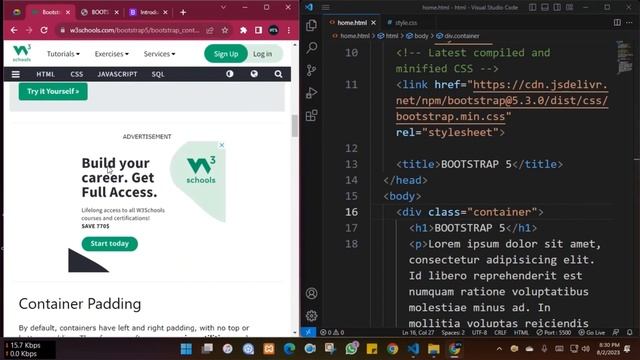Toggle VS Code bottom panel layout
Screen dimensions: 640x360
pyautogui.click(x=545, y=7)
